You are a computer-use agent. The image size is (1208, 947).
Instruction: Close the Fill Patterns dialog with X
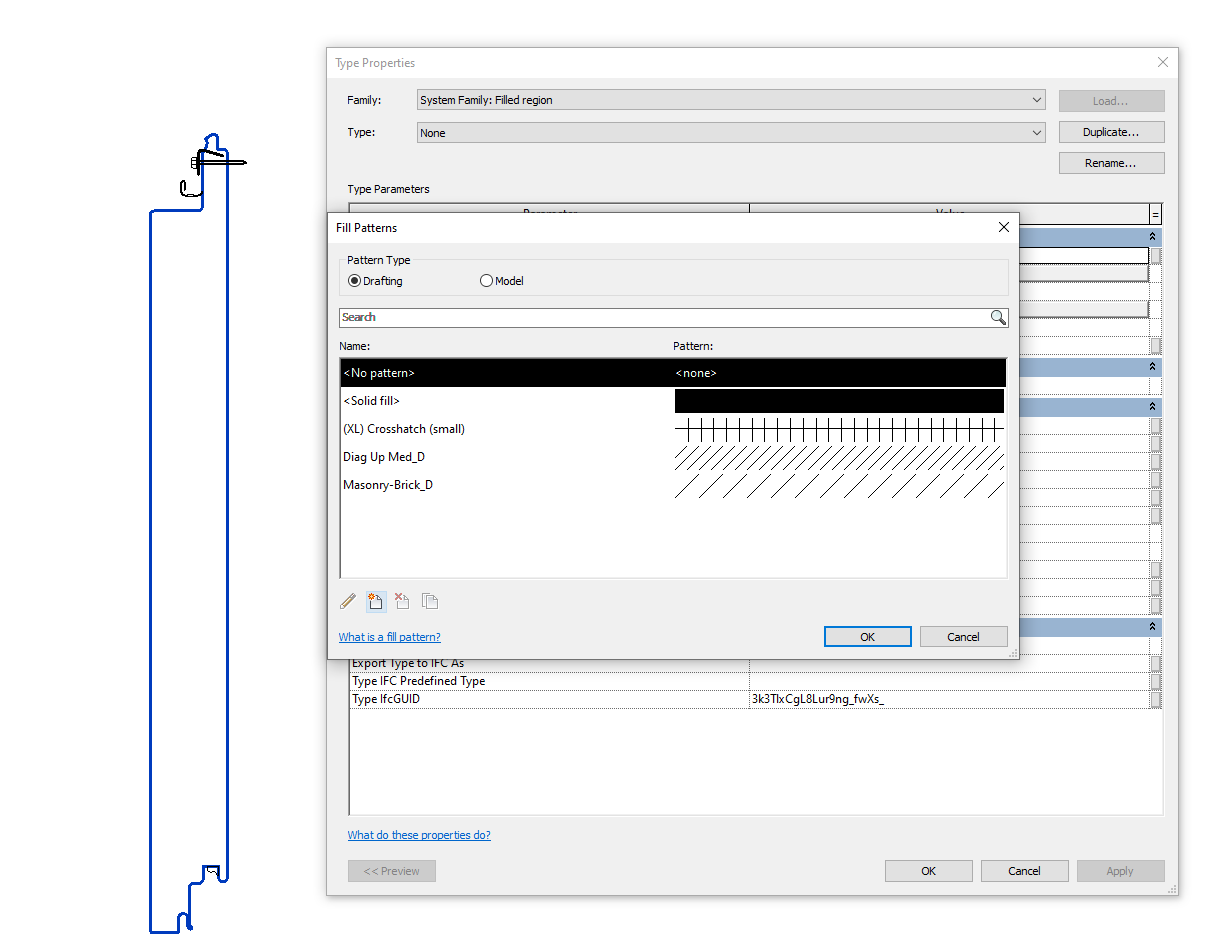tap(1004, 227)
